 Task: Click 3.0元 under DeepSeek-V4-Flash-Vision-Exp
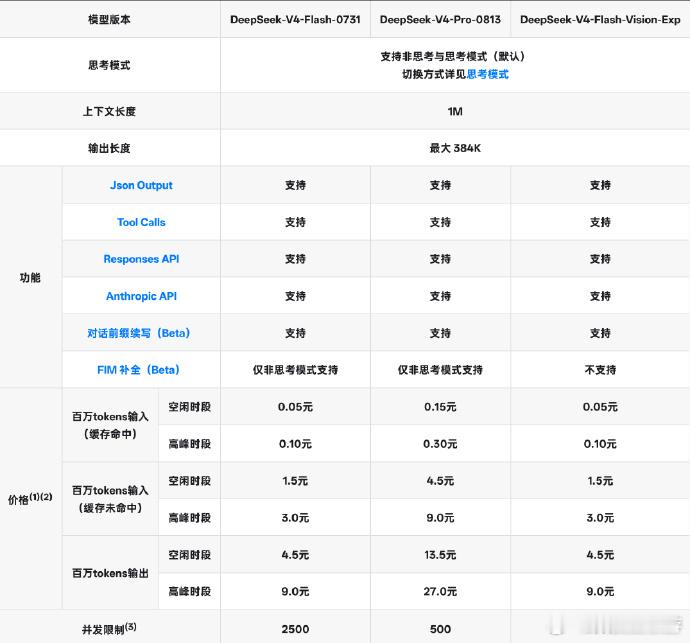(600, 518)
